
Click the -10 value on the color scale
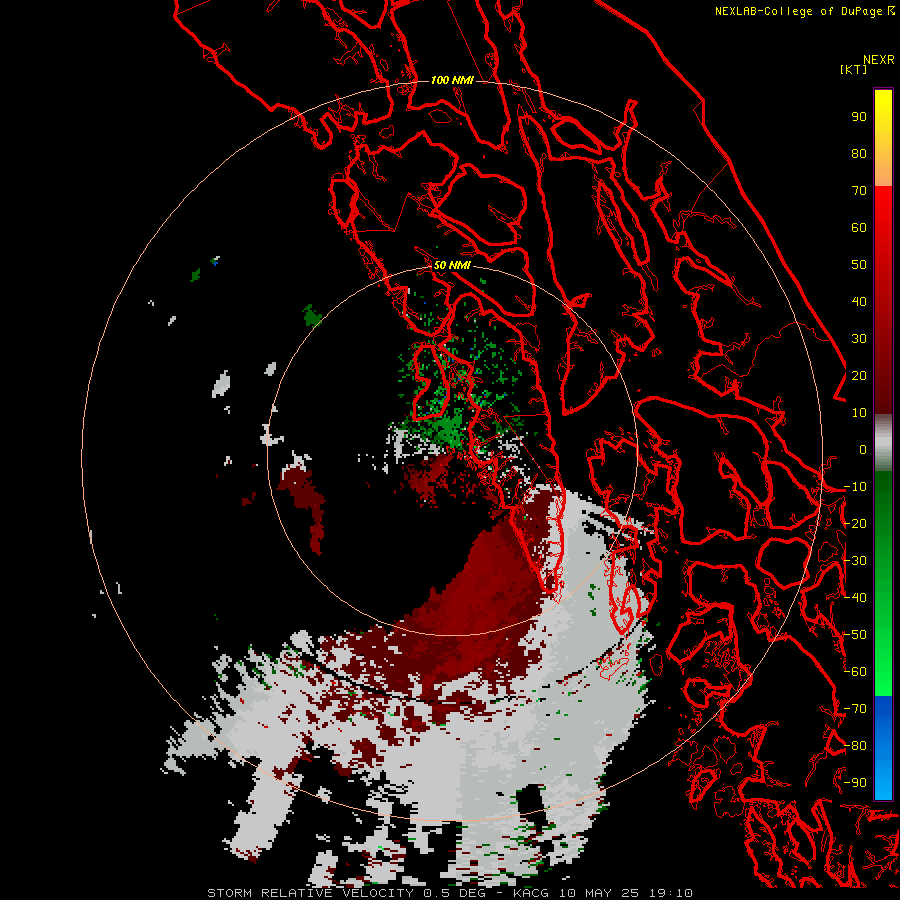[x=855, y=487]
